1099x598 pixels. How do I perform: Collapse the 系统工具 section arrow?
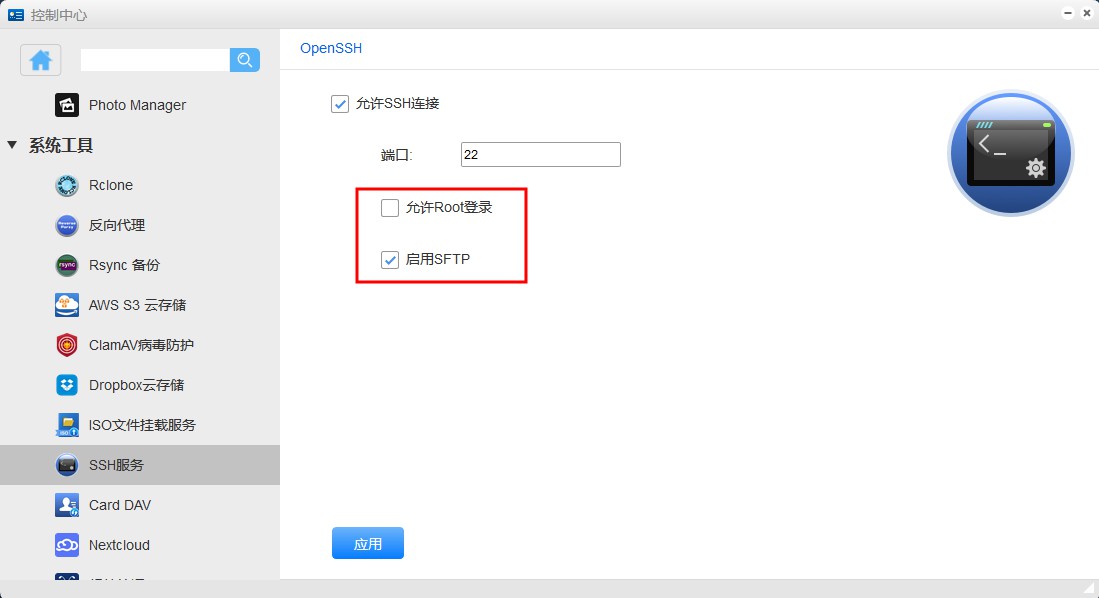(x=12, y=145)
